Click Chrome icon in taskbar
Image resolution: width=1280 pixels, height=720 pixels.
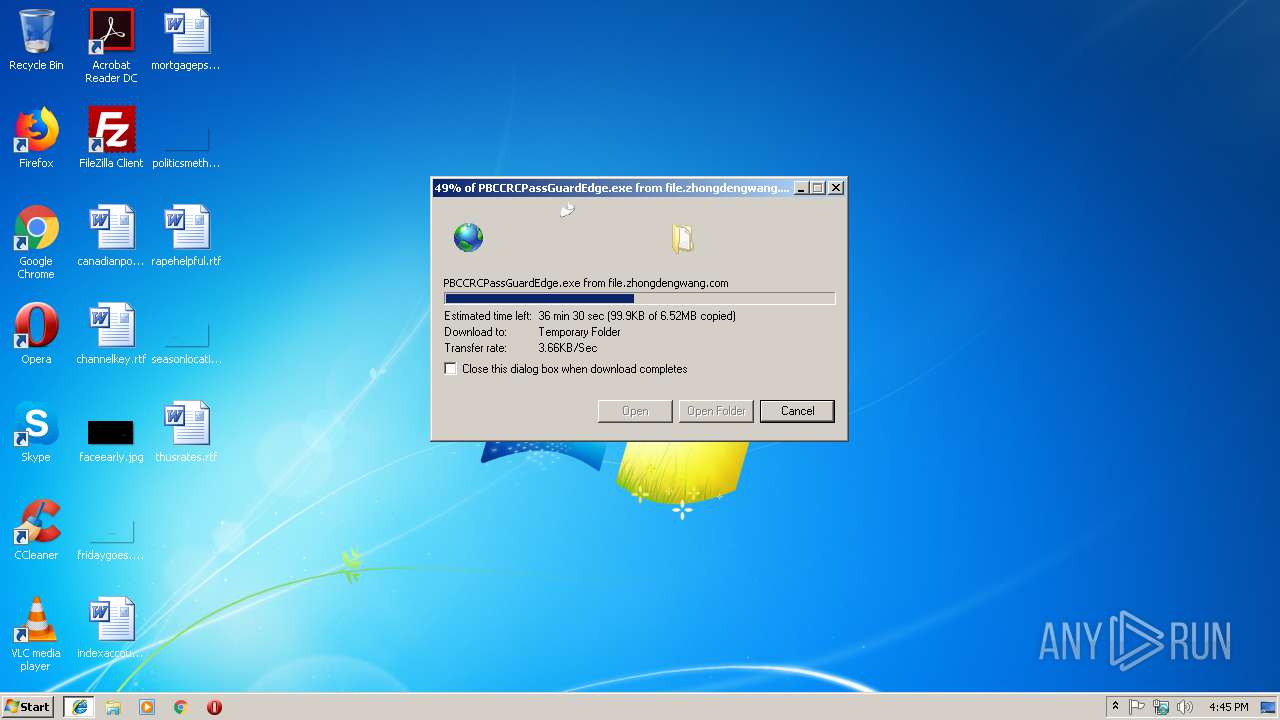pyautogui.click(x=181, y=707)
